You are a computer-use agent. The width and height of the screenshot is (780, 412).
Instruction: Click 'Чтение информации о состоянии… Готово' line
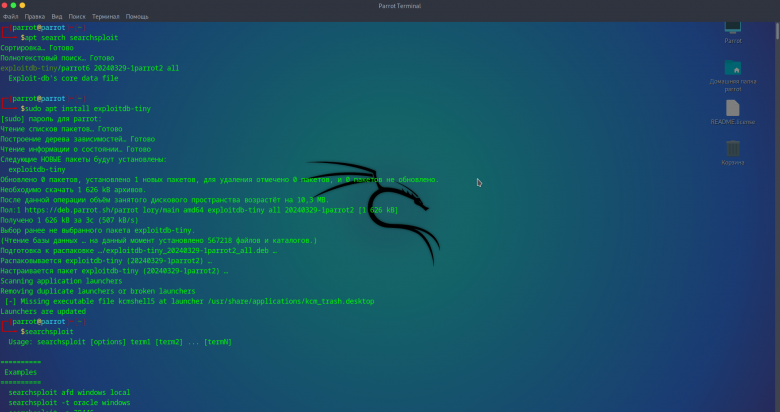[x=76, y=149]
